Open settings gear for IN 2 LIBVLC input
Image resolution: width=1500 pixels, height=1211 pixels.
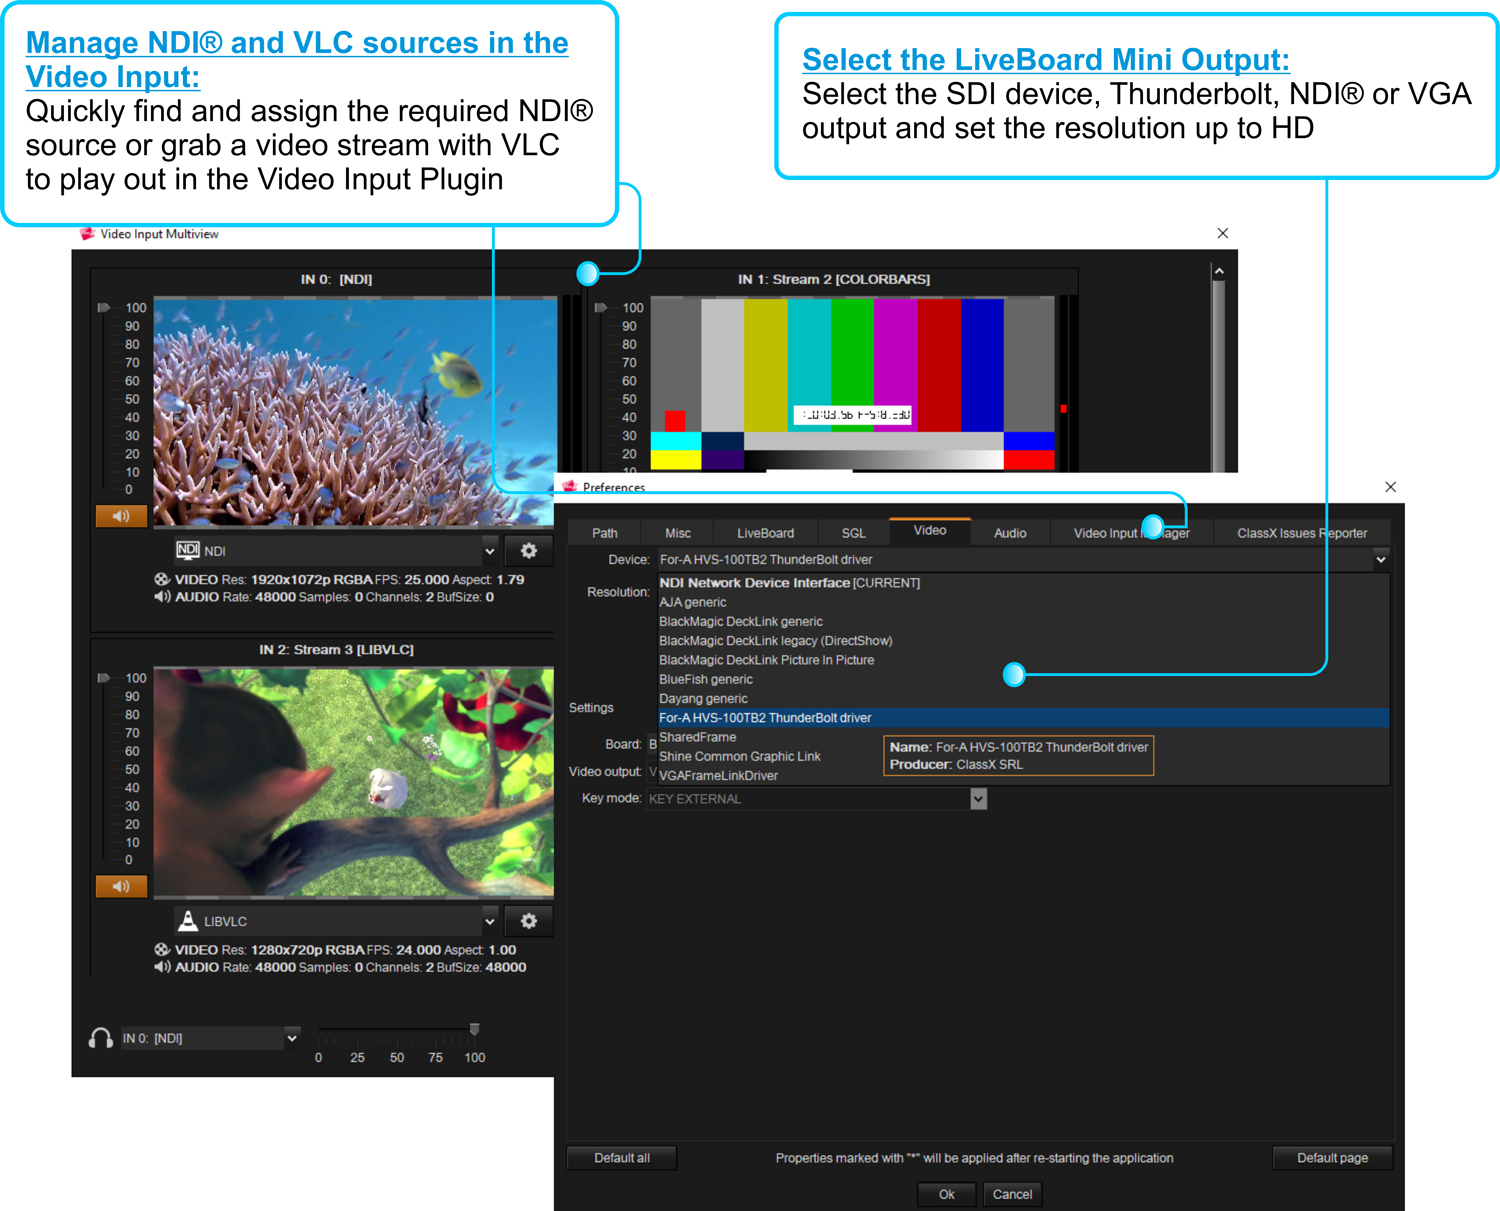coord(528,921)
